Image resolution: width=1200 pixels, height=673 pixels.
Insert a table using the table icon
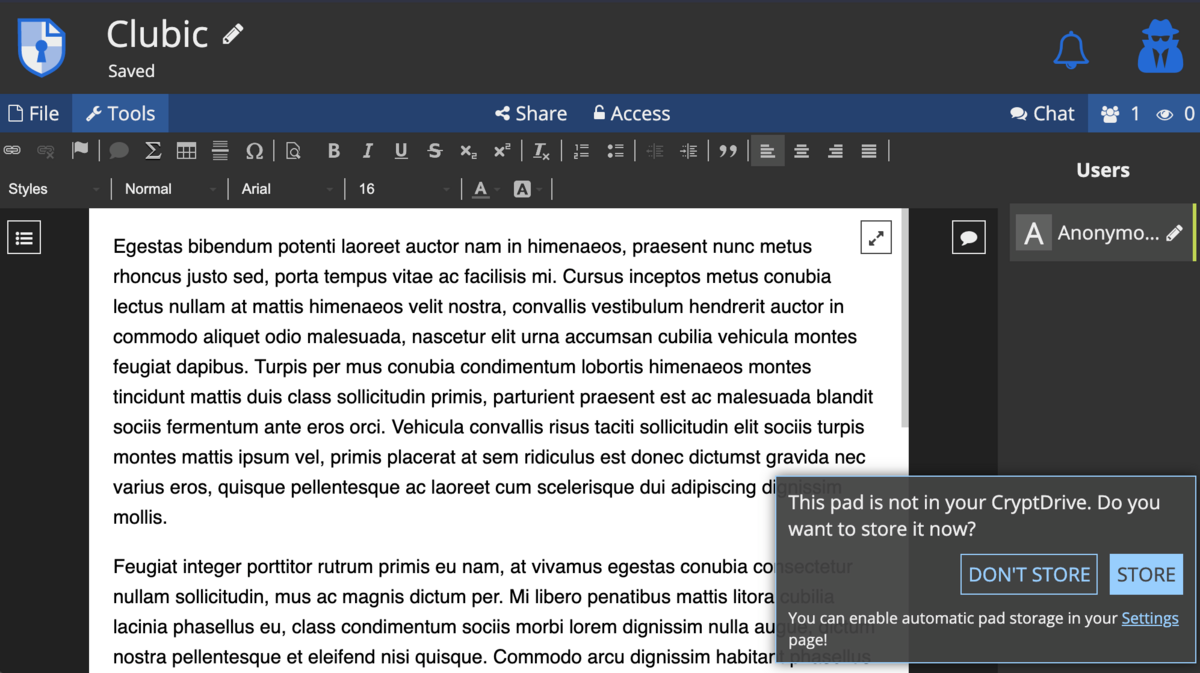(x=186, y=151)
